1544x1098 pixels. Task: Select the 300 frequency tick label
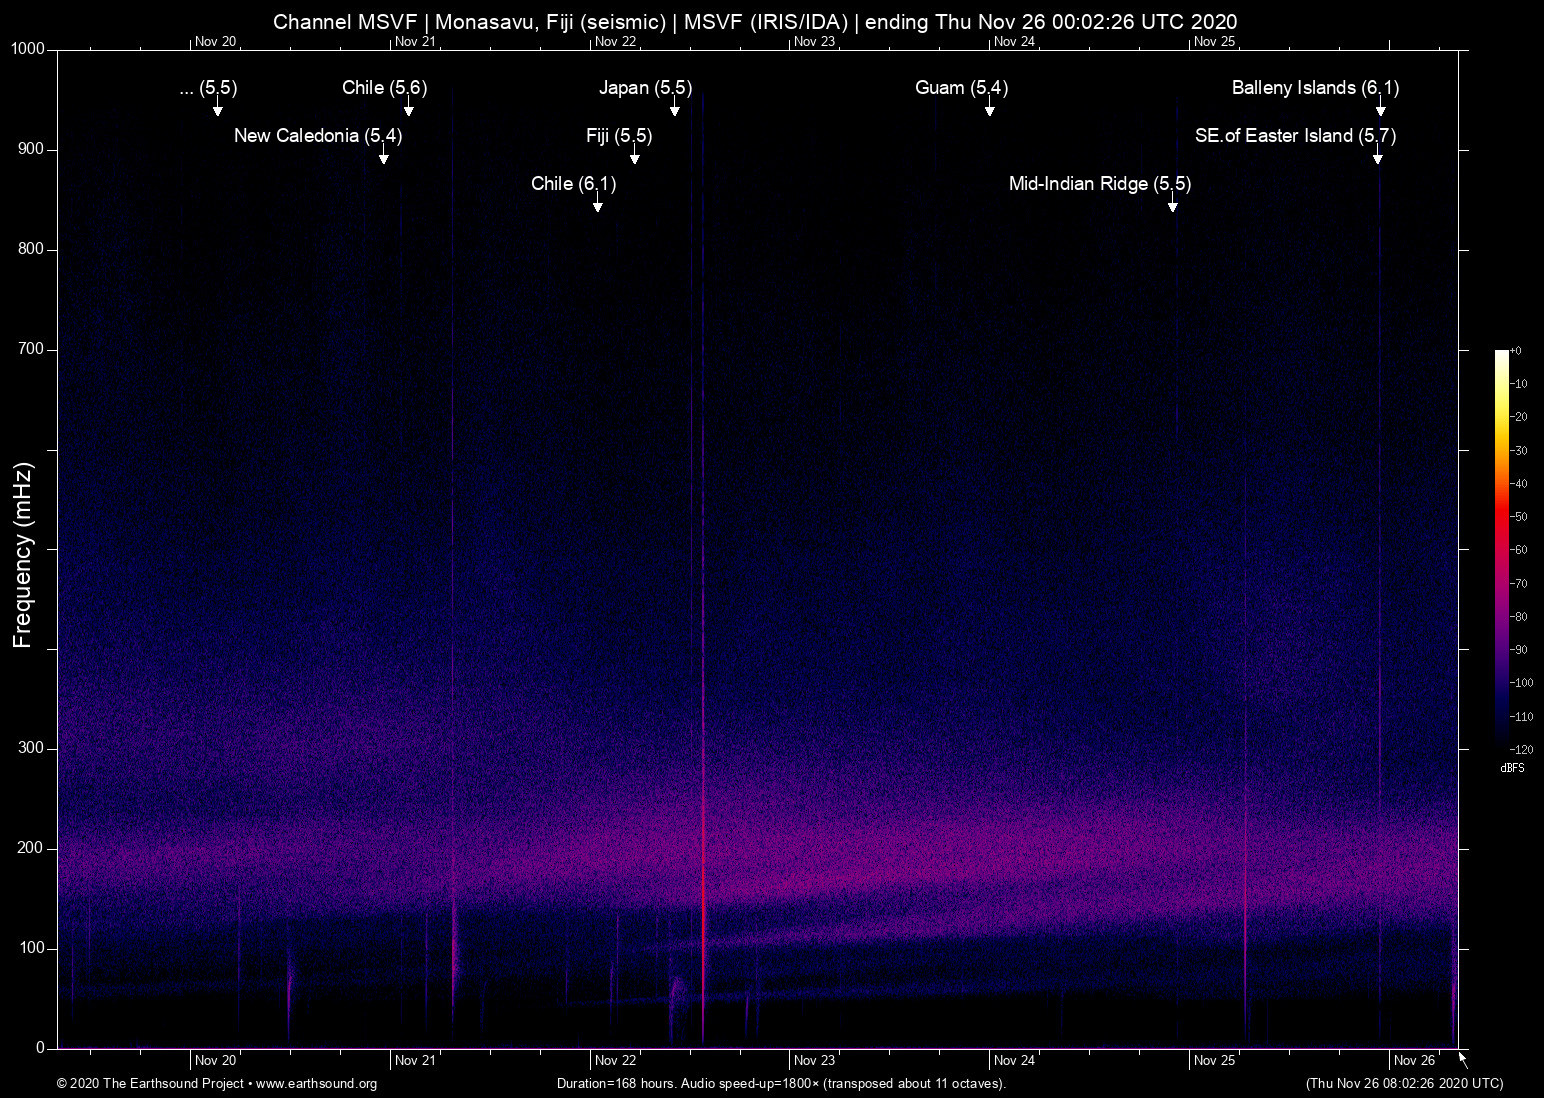click(32, 748)
